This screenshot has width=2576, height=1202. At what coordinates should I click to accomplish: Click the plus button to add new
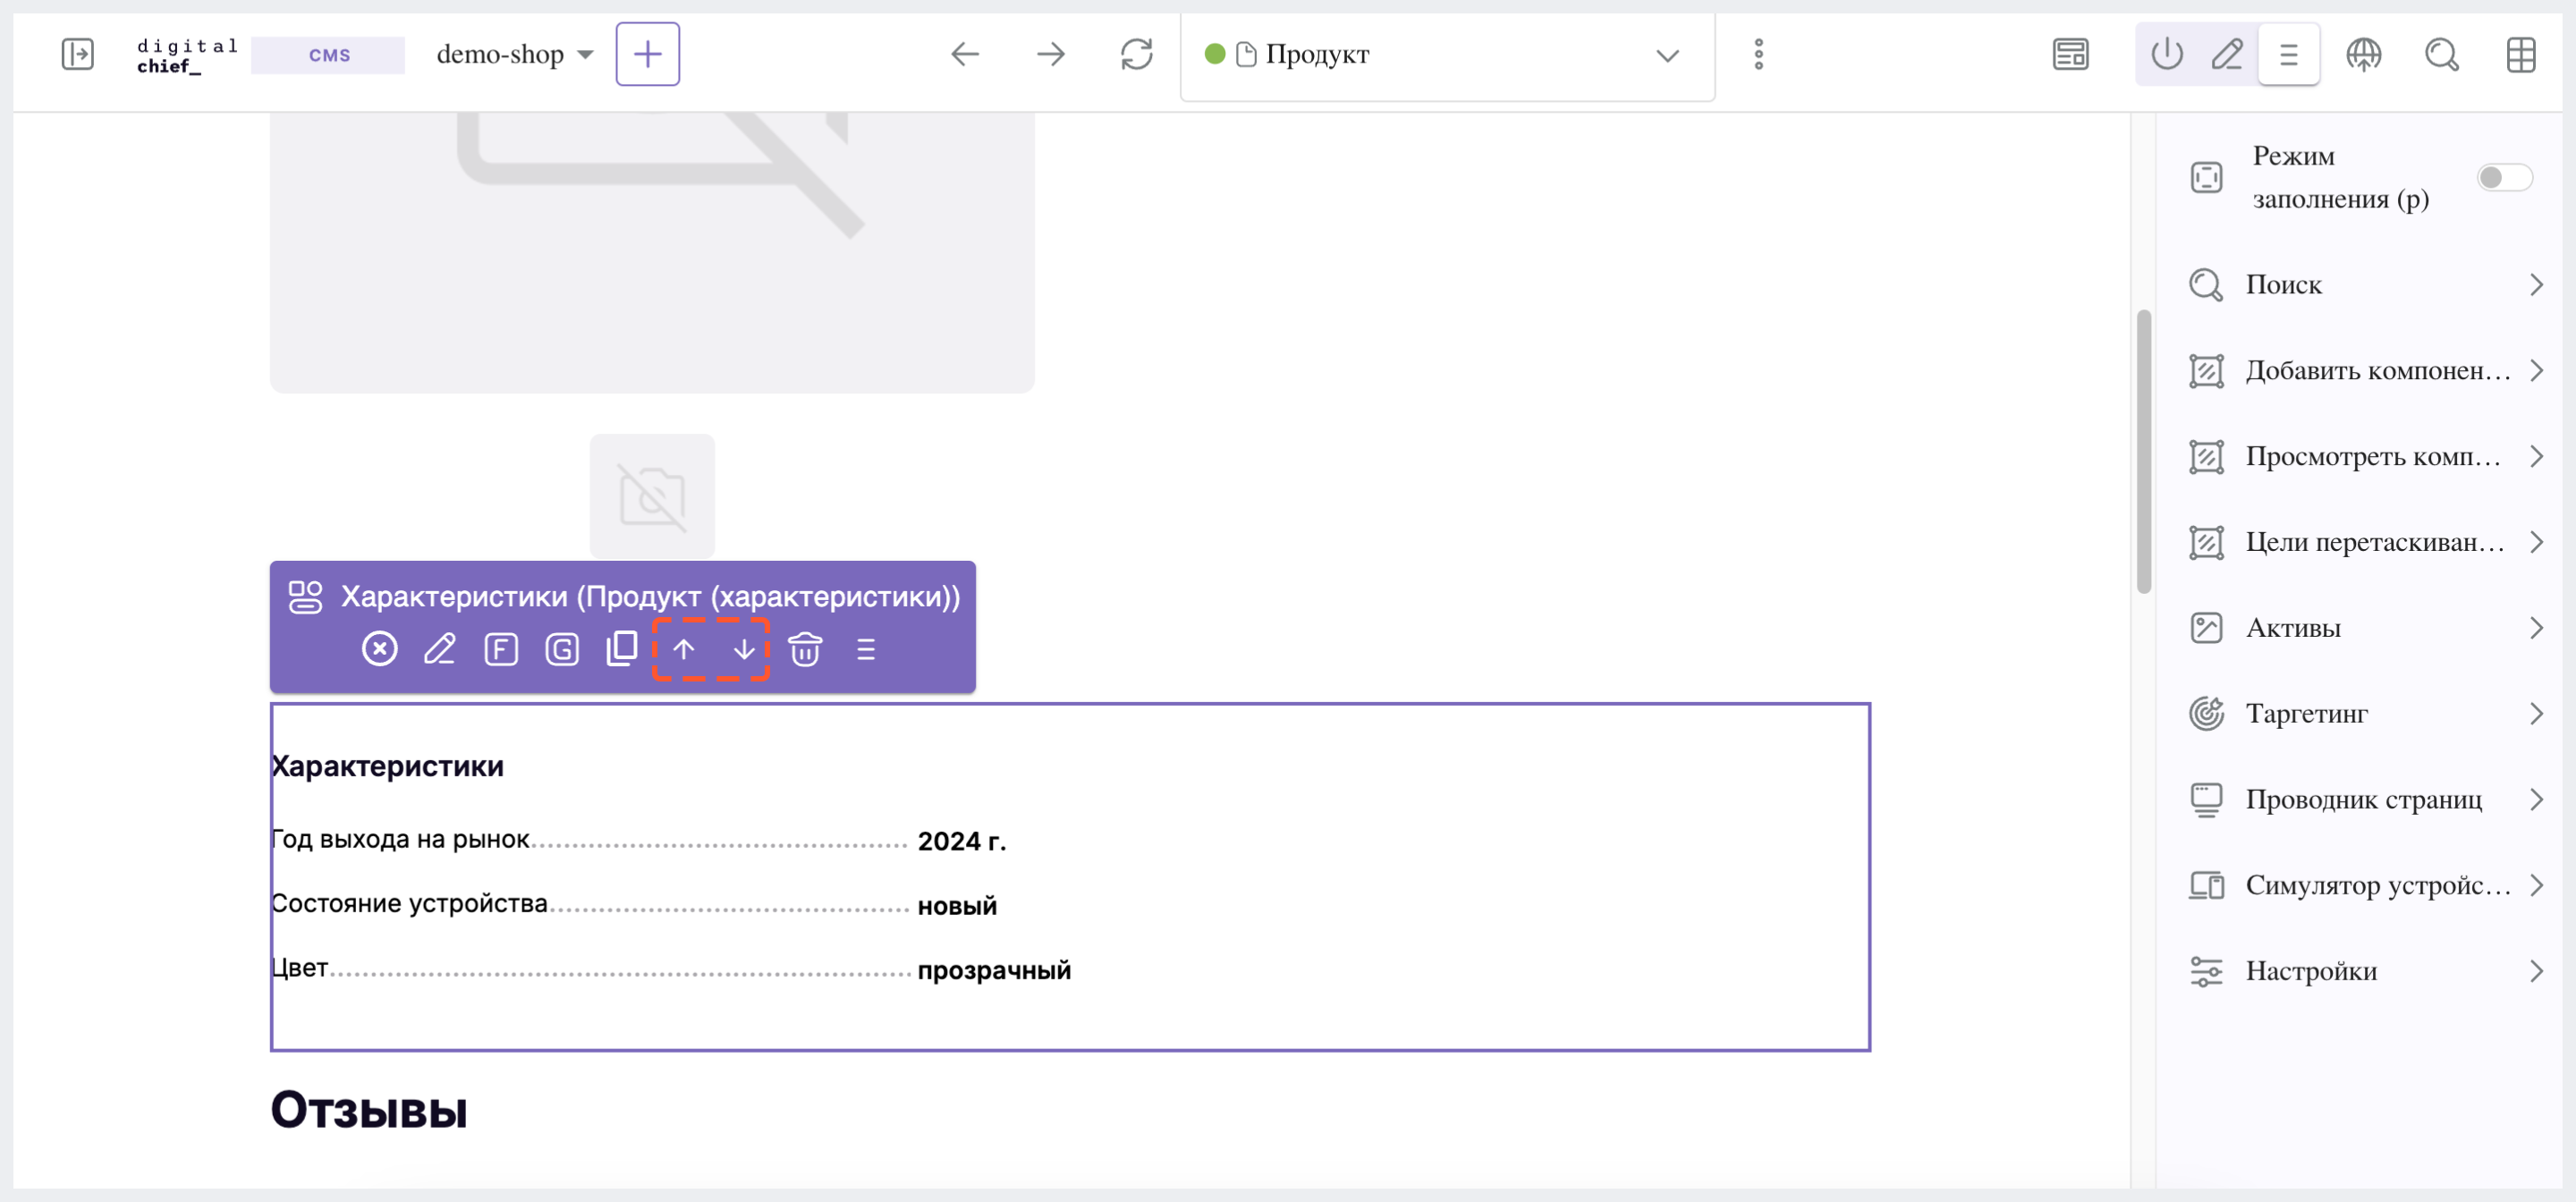tap(647, 54)
